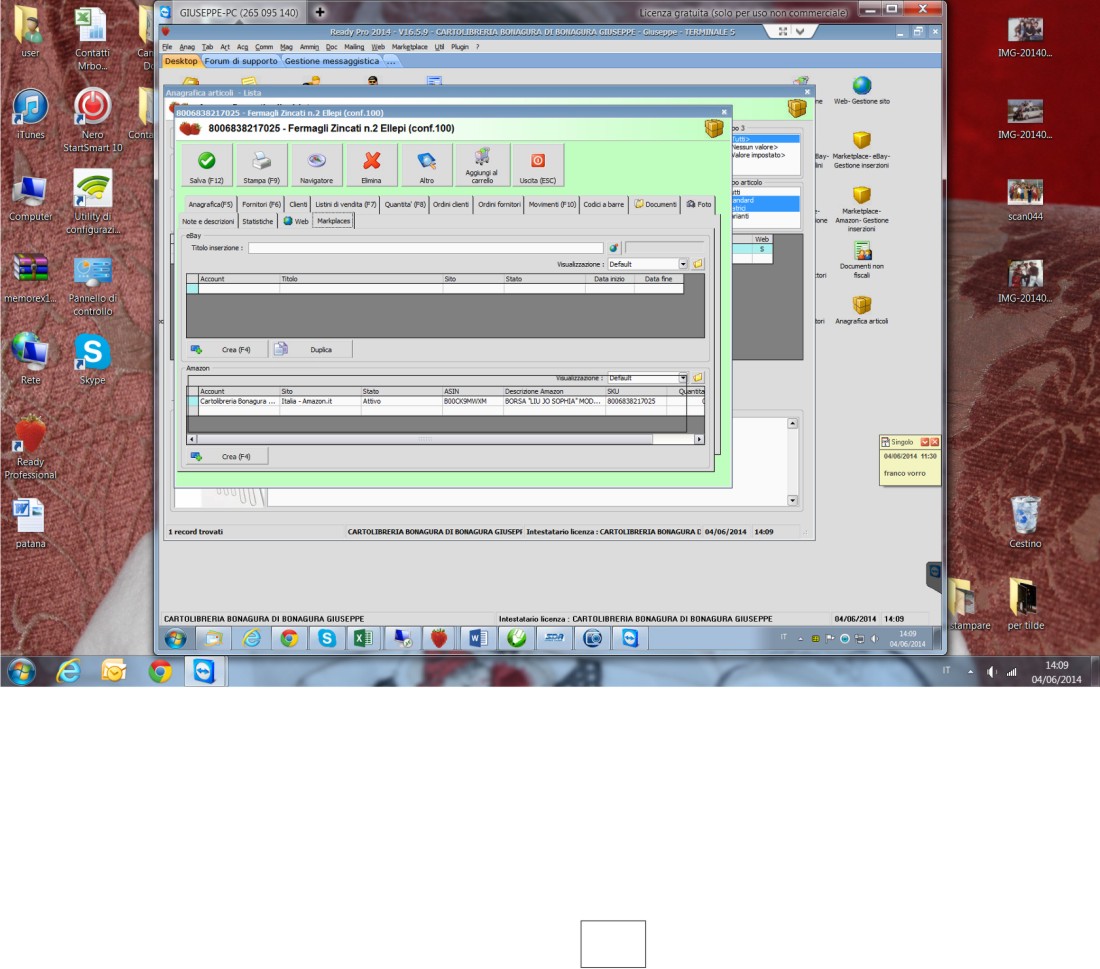Open the Clienti tab
The image size is (1100, 969).
[x=298, y=204]
